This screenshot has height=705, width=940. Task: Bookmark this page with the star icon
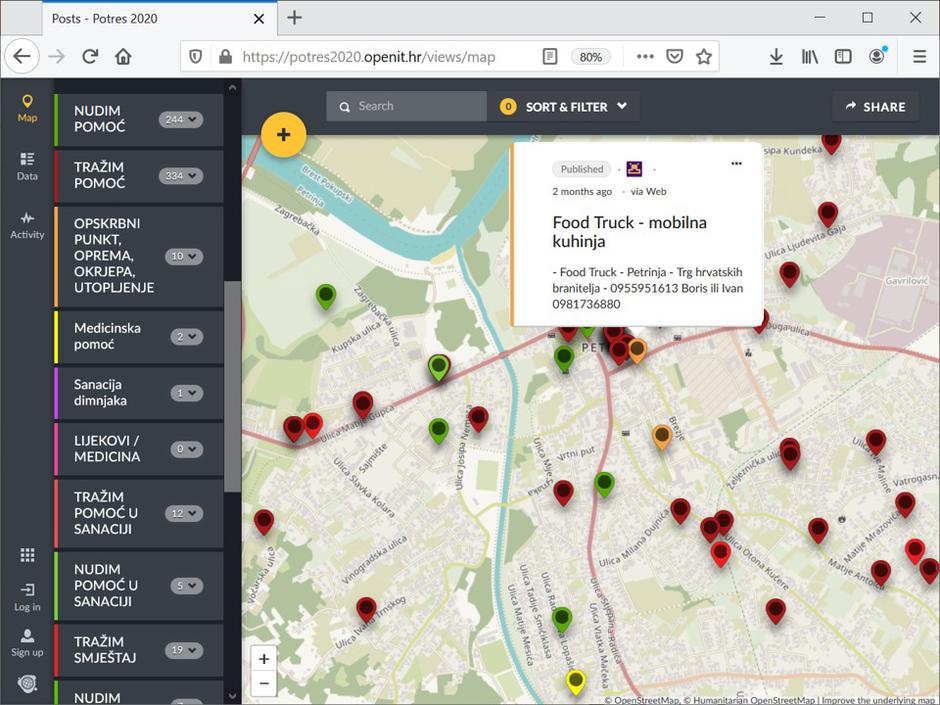pos(704,57)
